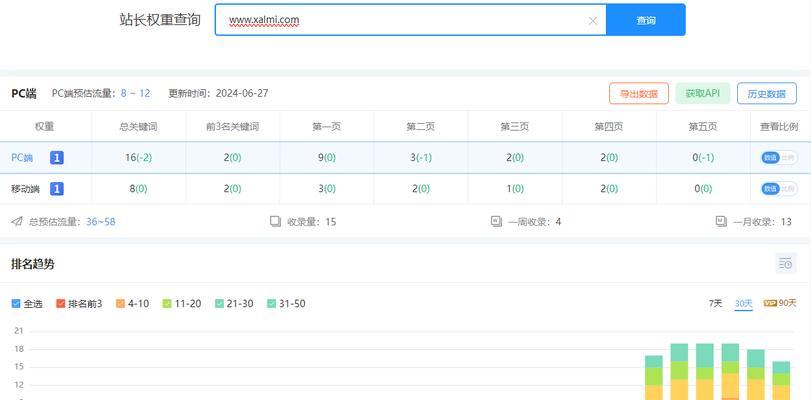Switch the trend range to VIP 90天
Image resolution: width=811 pixels, height=400 pixels.
click(x=780, y=303)
